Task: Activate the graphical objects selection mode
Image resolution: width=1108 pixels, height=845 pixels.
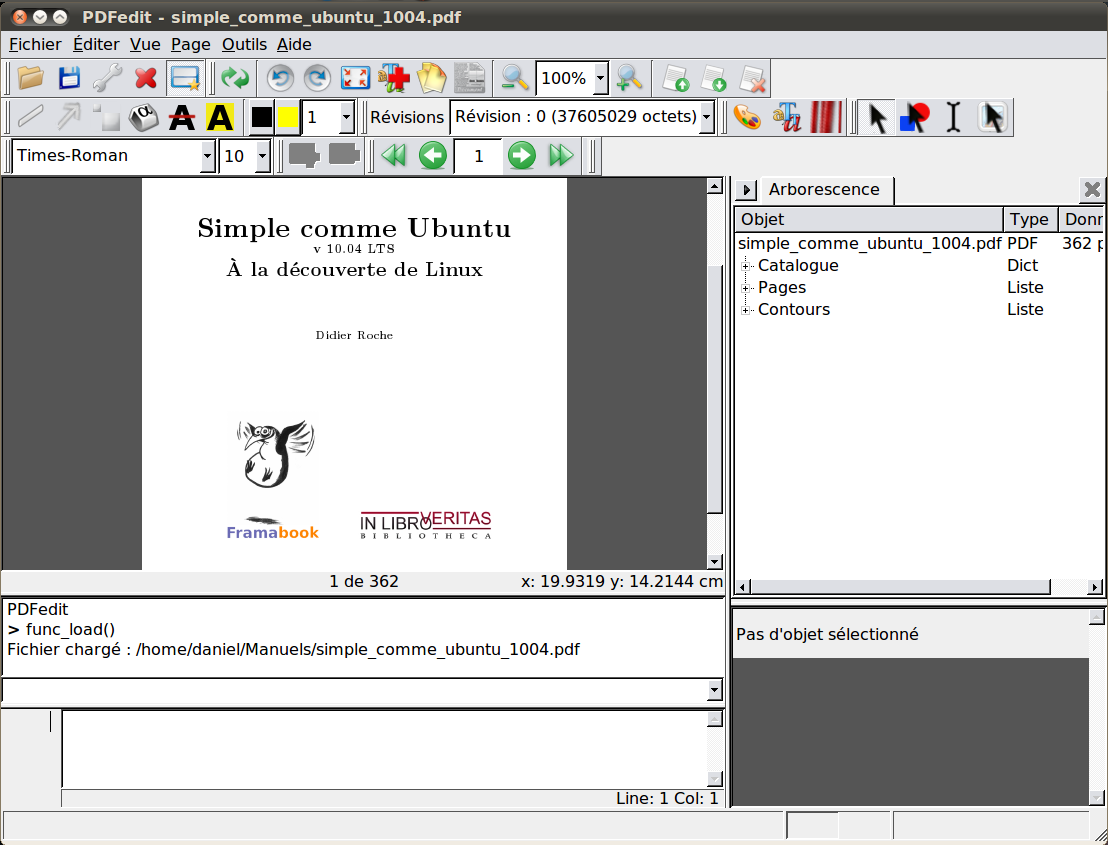Action: [914, 117]
